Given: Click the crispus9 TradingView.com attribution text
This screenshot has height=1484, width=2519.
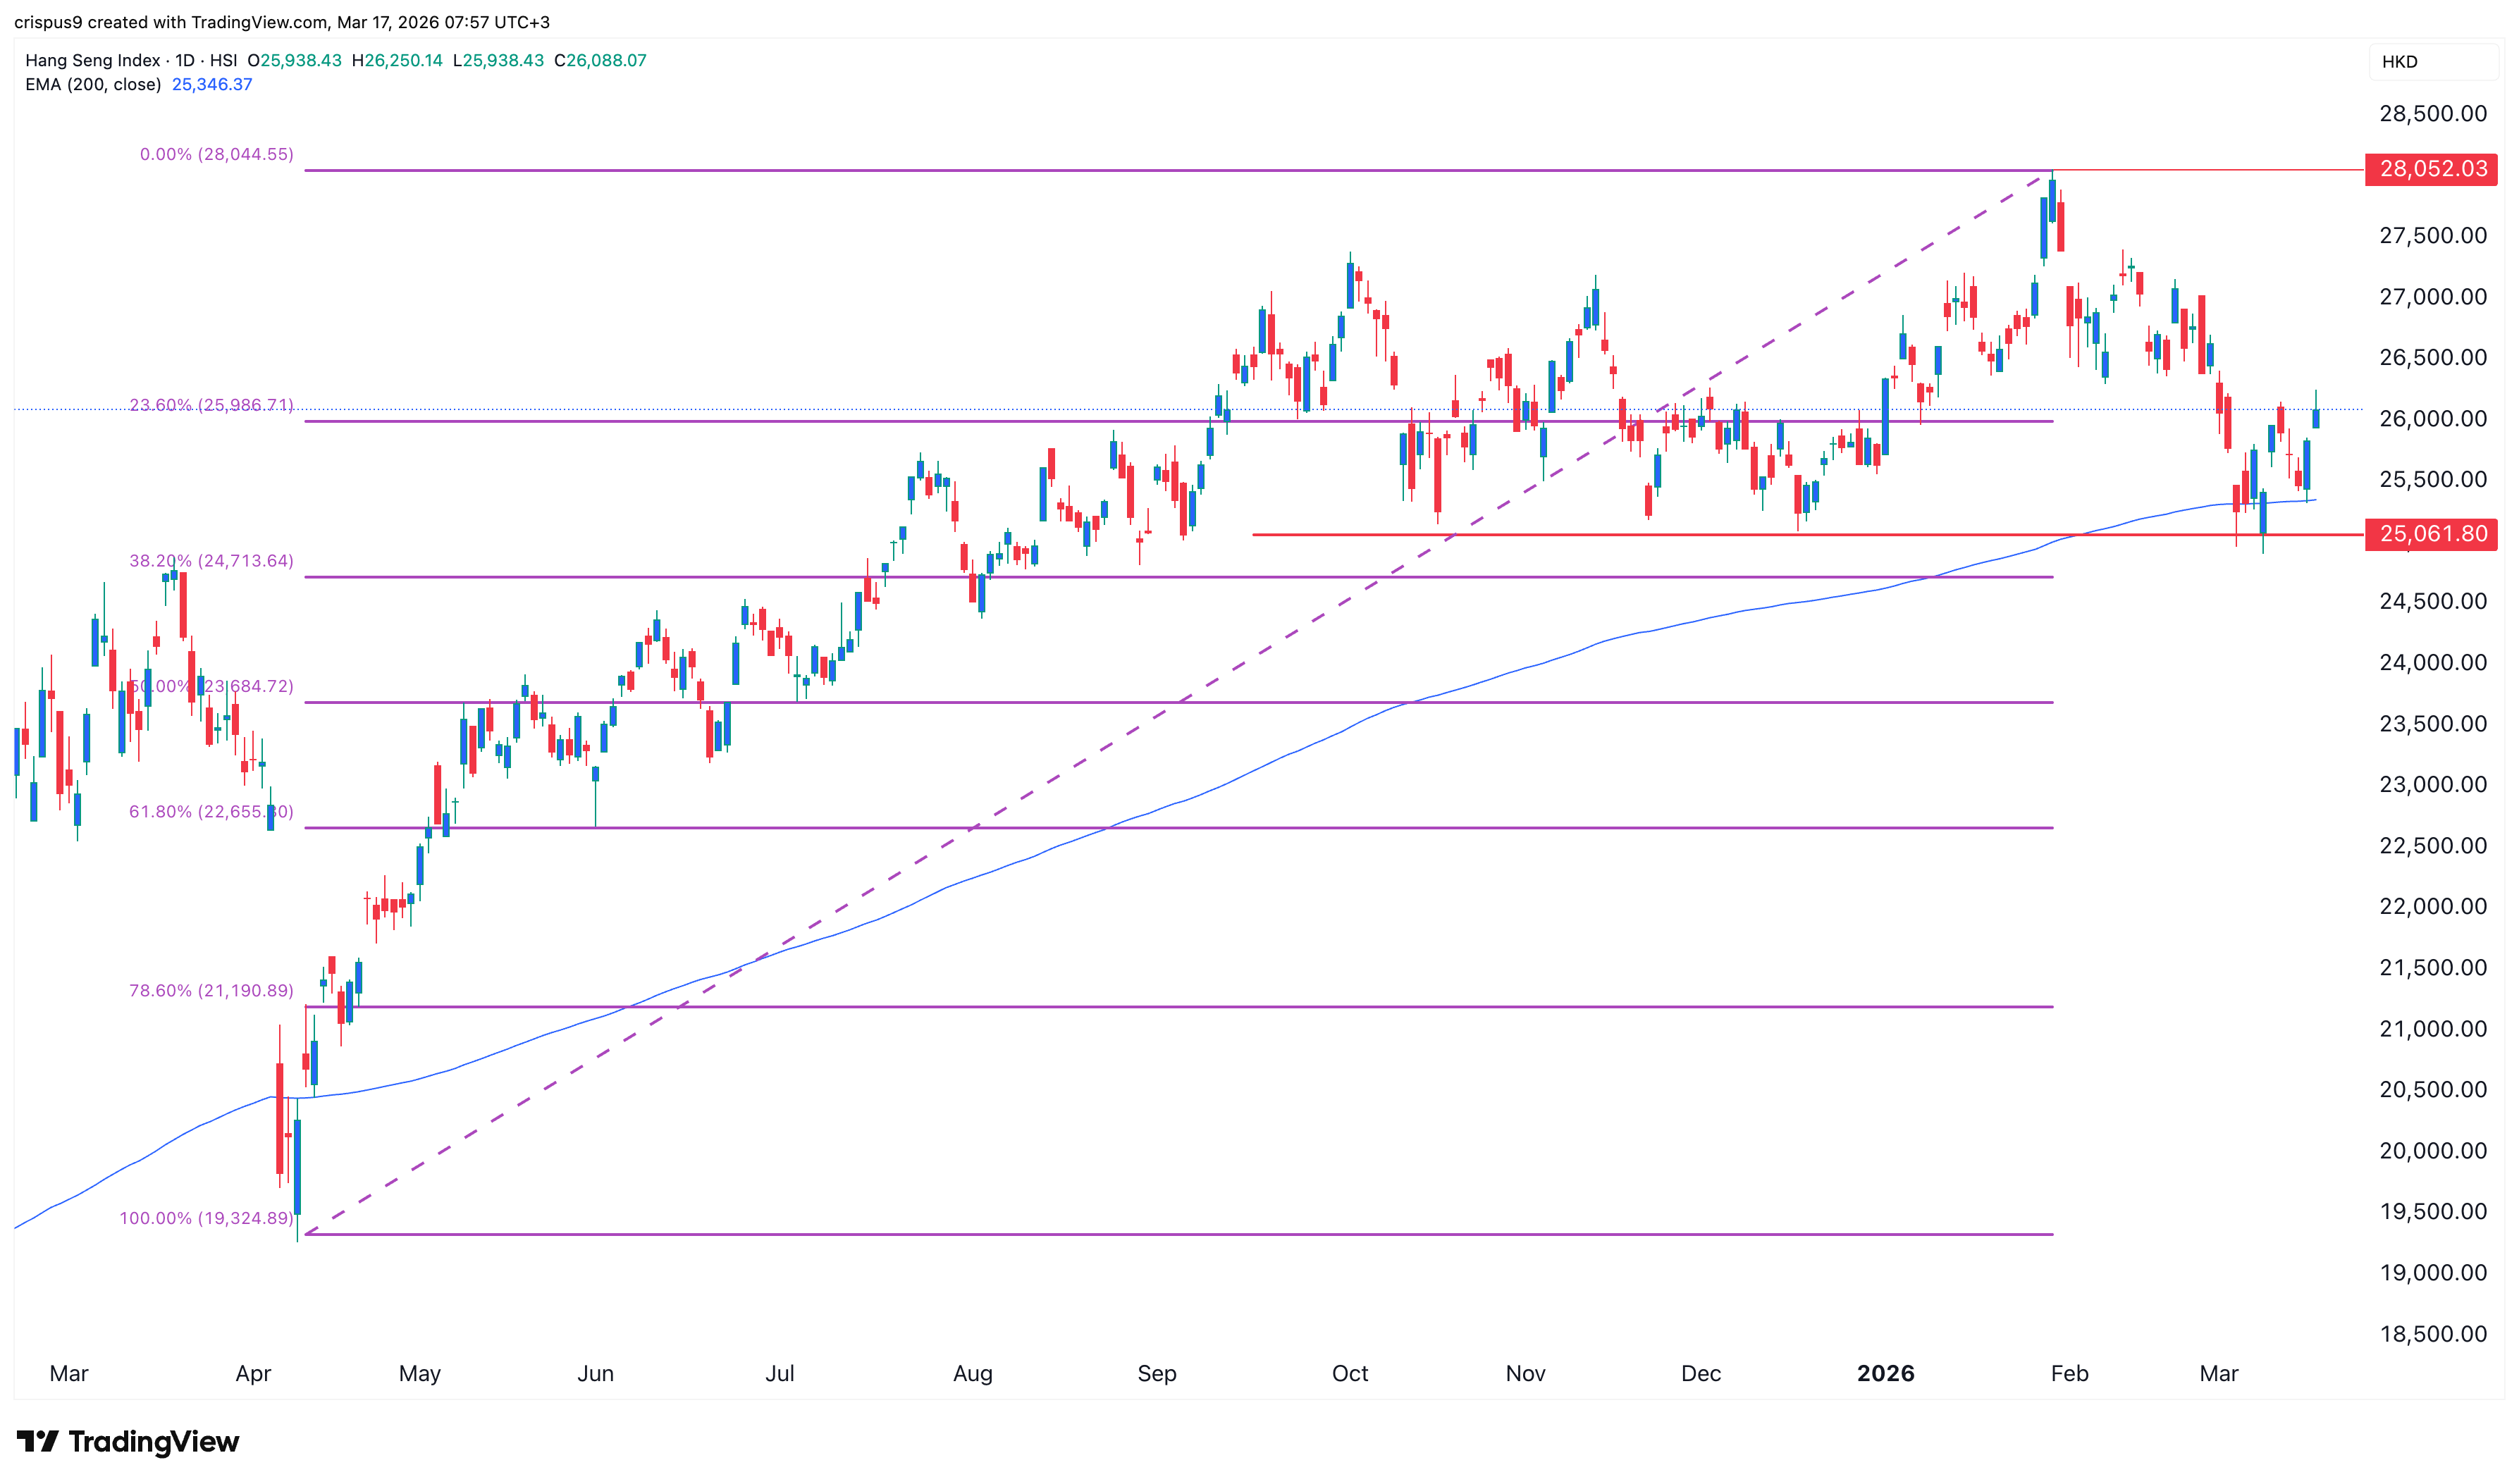Looking at the screenshot, I should click(281, 22).
